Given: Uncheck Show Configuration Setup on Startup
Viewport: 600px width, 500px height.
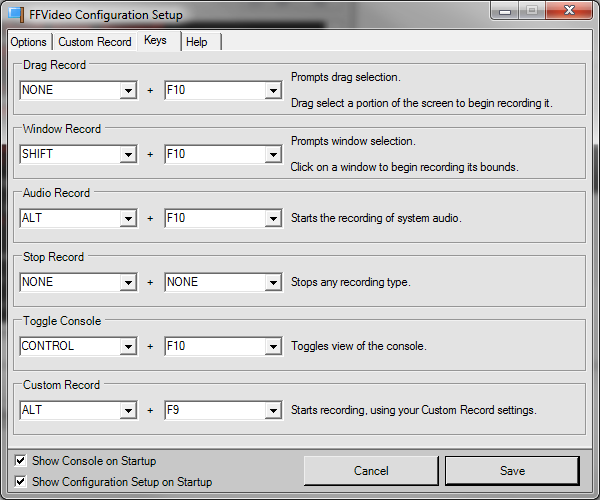Looking at the screenshot, I should tap(22, 481).
